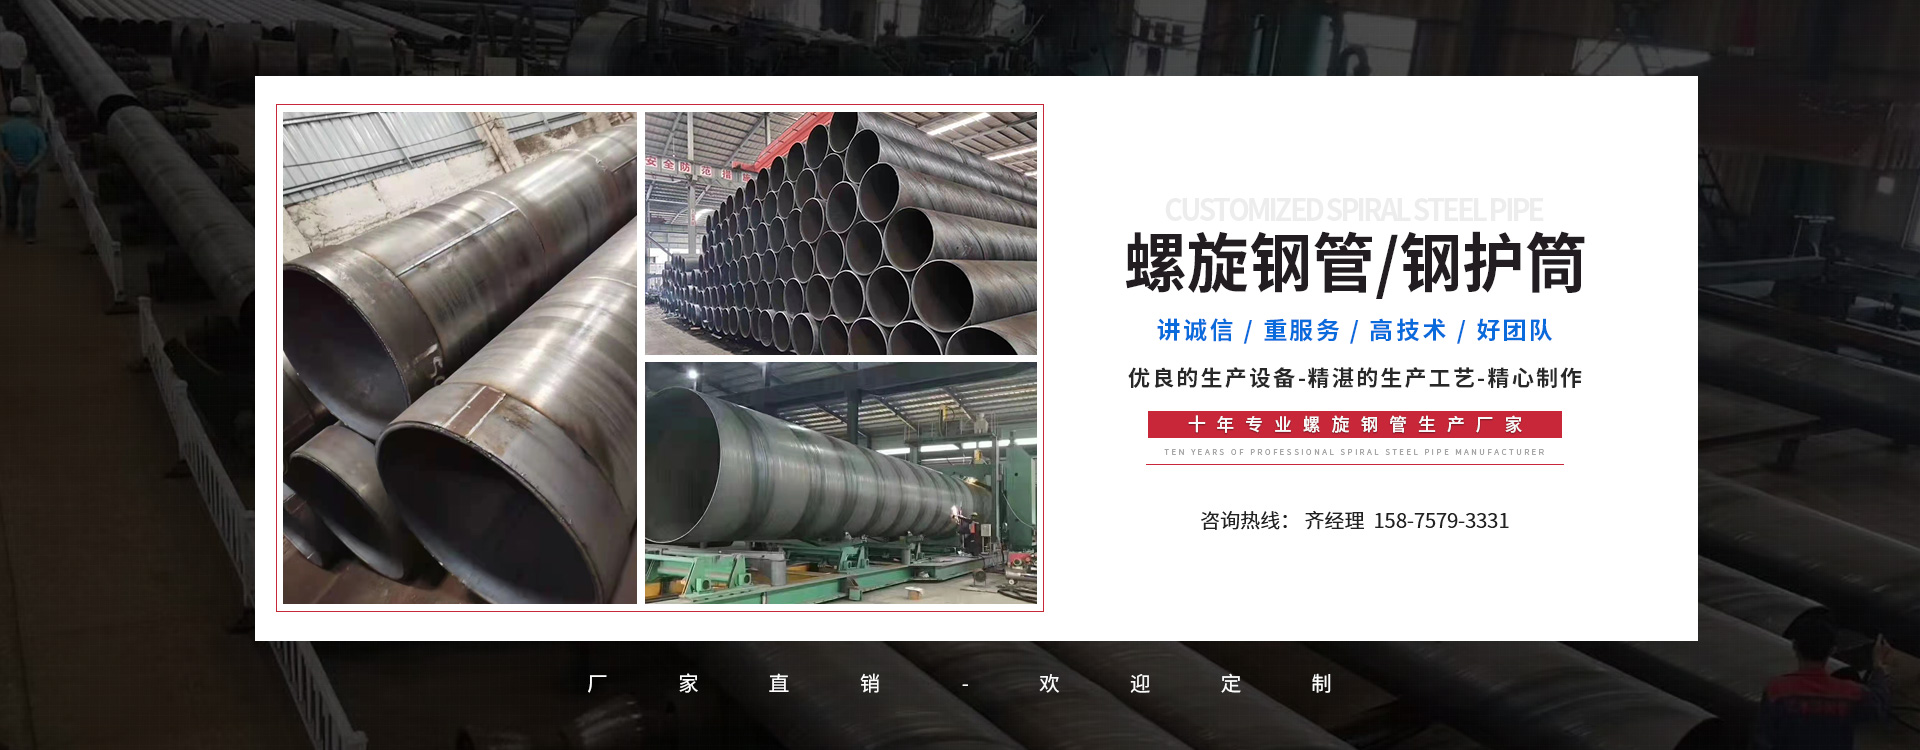Click the red 十年专业螺旋钢管生产厂家 banner
Viewport: 1920px width, 750px height.
pyautogui.click(x=1354, y=424)
